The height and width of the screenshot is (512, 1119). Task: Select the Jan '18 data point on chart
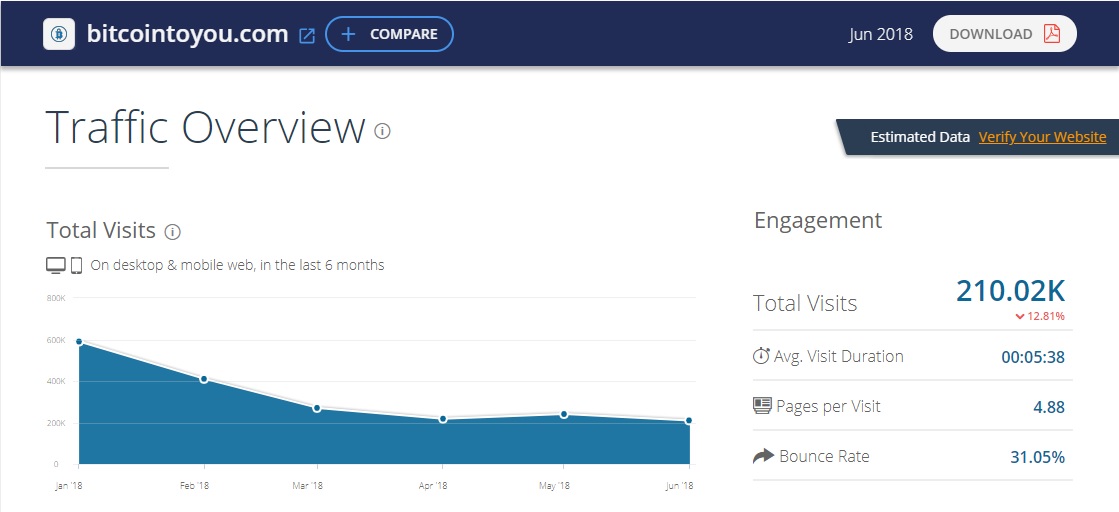pyautogui.click(x=79, y=342)
